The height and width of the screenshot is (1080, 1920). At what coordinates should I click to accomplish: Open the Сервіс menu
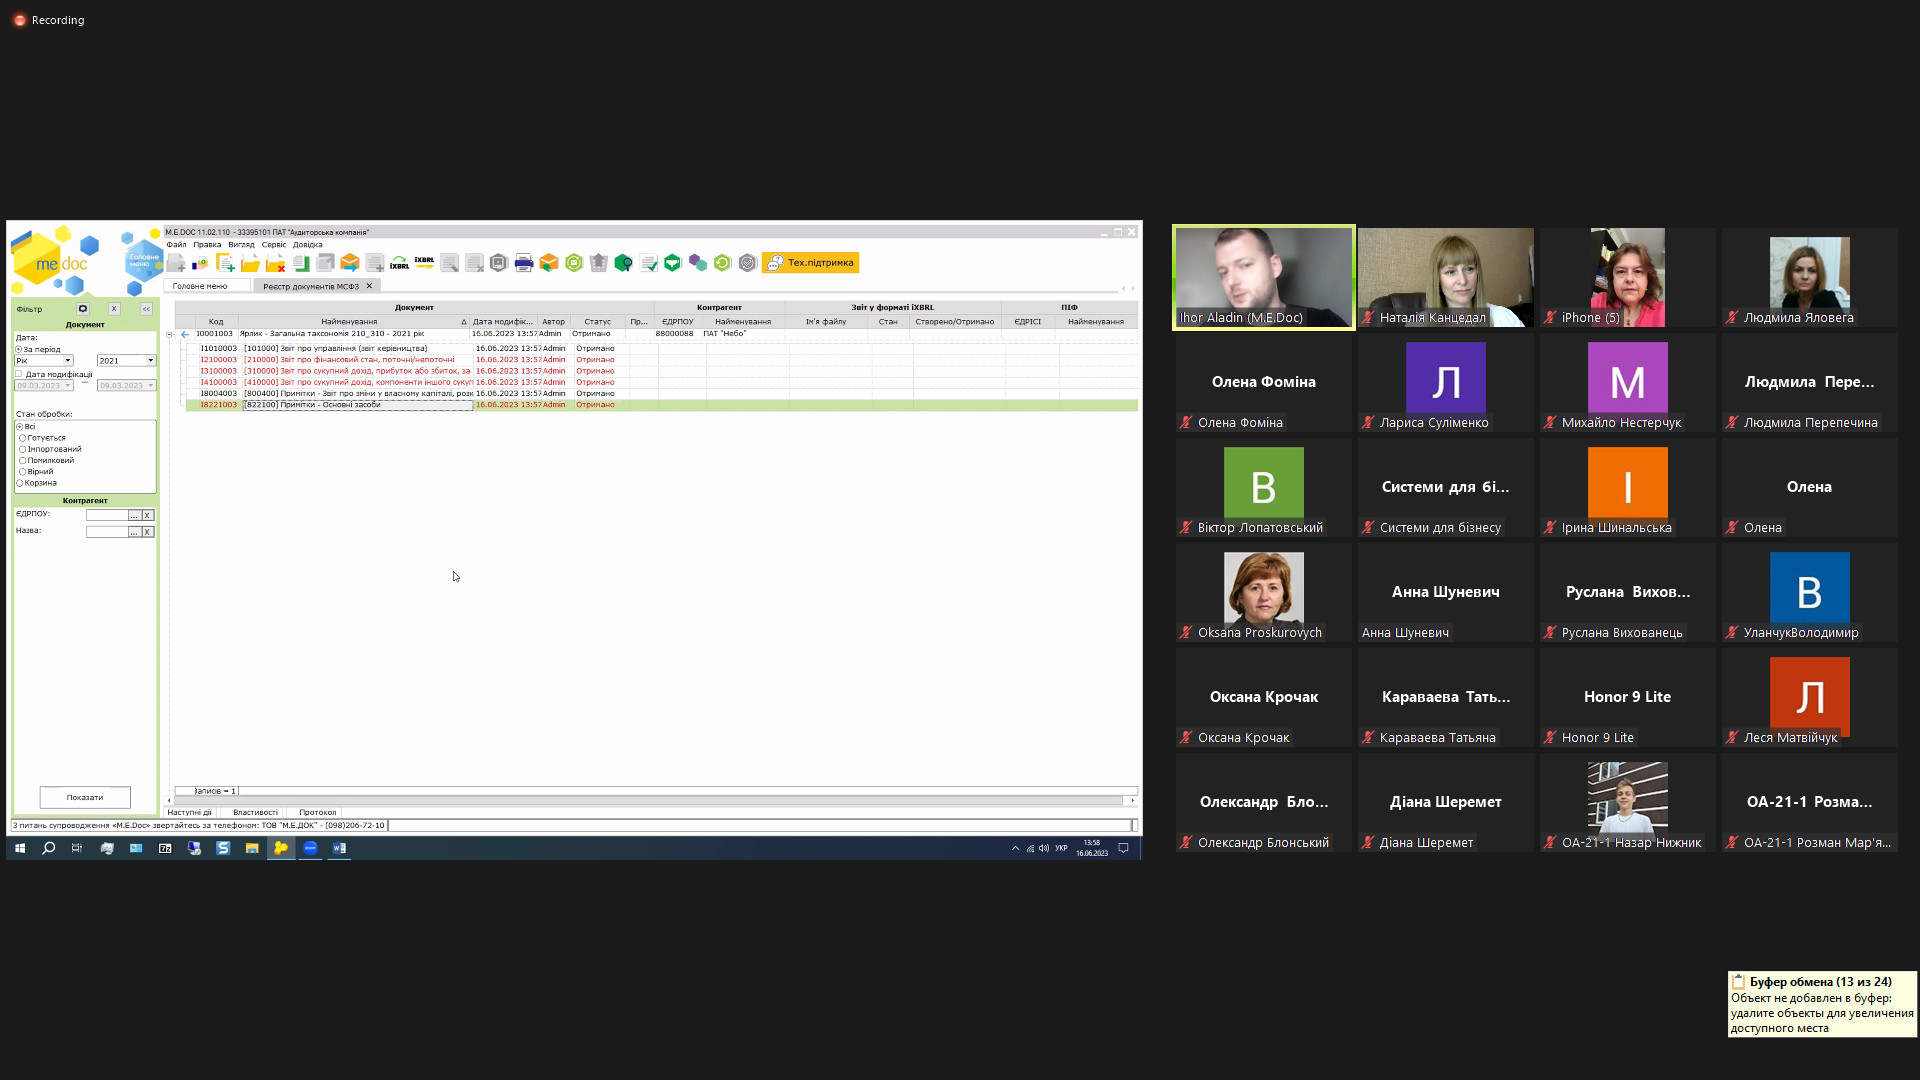(274, 245)
